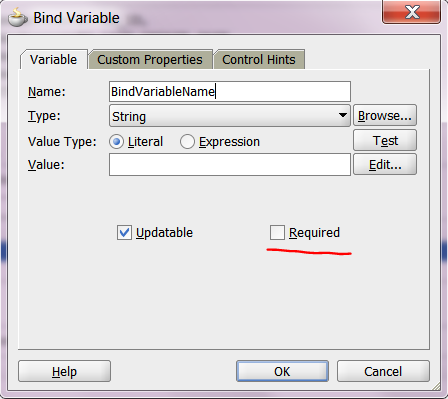
Task: Uncheck the Updatable checkbox
Action: pos(124,232)
